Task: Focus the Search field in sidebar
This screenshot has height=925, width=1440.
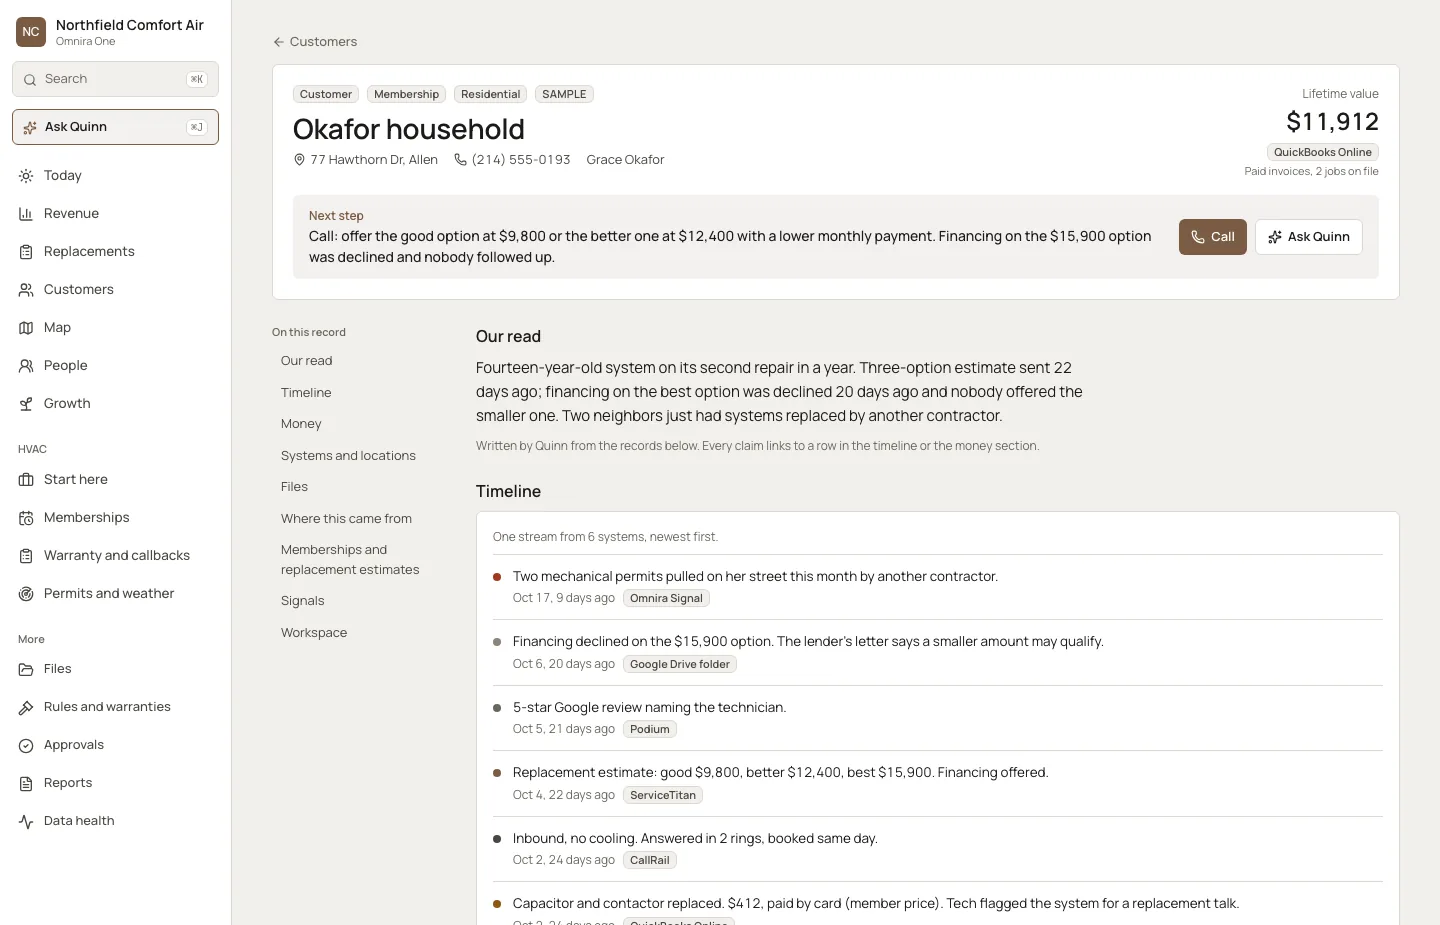Action: coord(115,79)
